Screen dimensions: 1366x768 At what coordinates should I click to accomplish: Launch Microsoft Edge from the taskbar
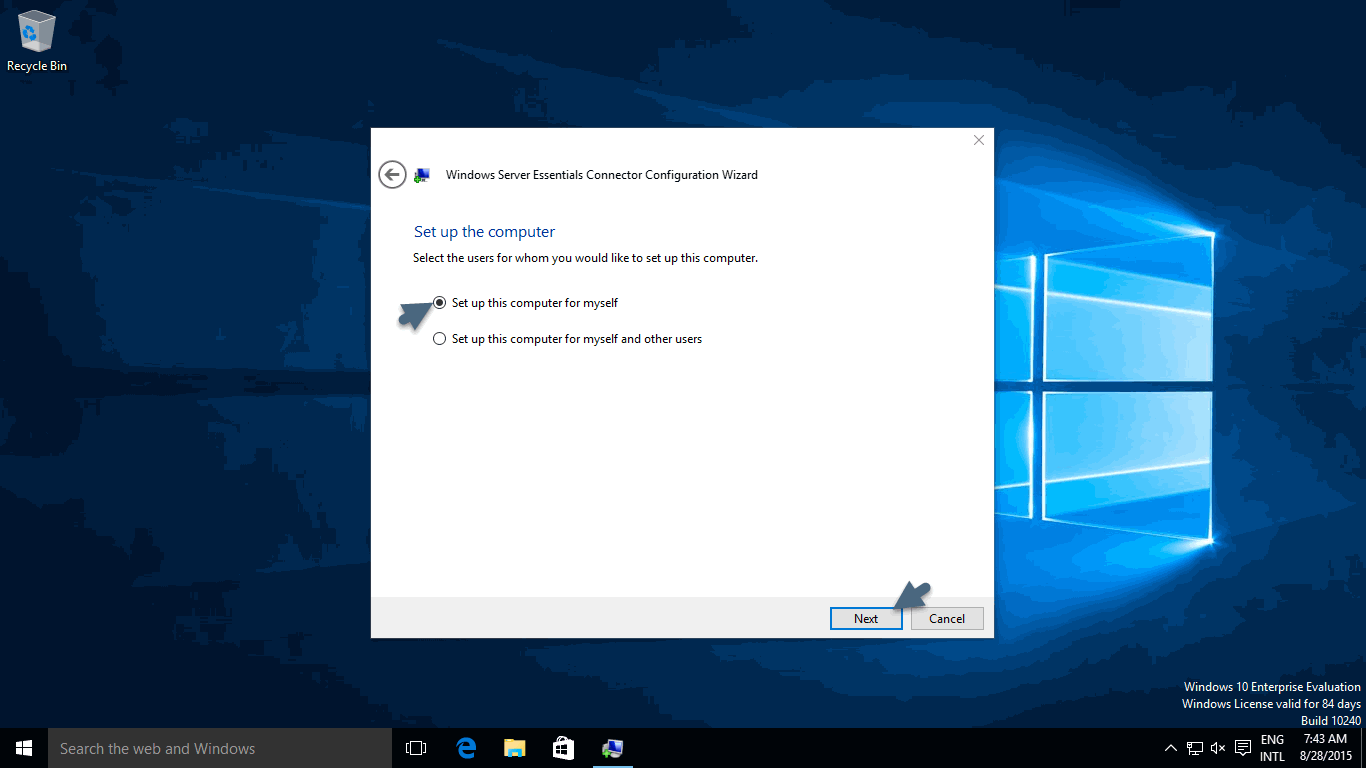click(466, 748)
